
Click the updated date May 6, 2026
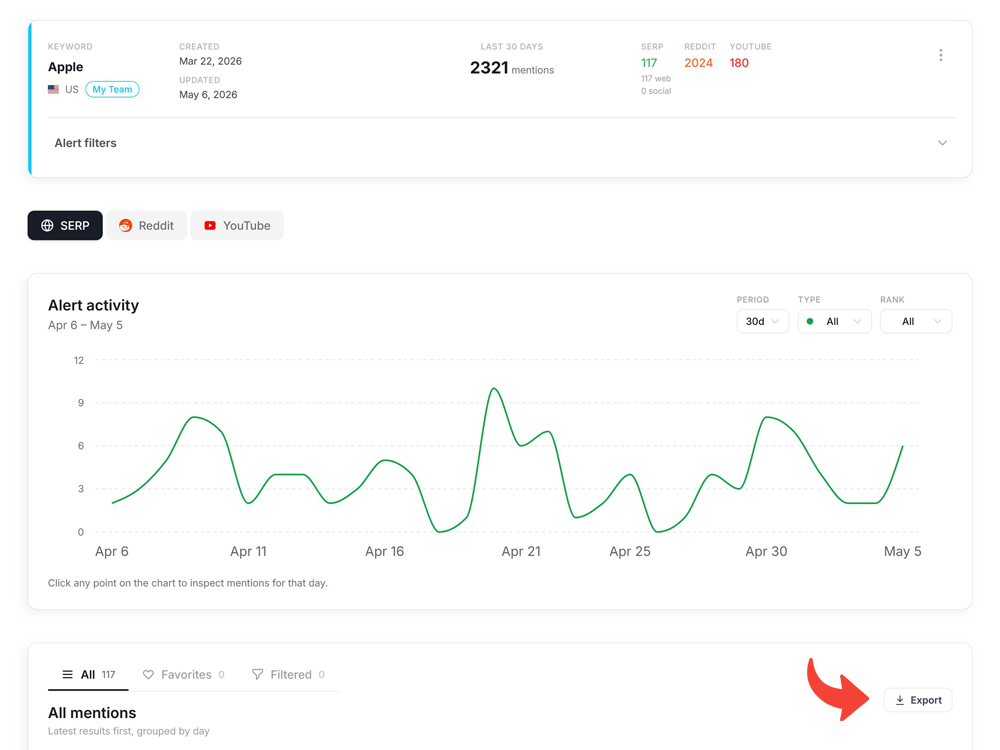click(208, 94)
